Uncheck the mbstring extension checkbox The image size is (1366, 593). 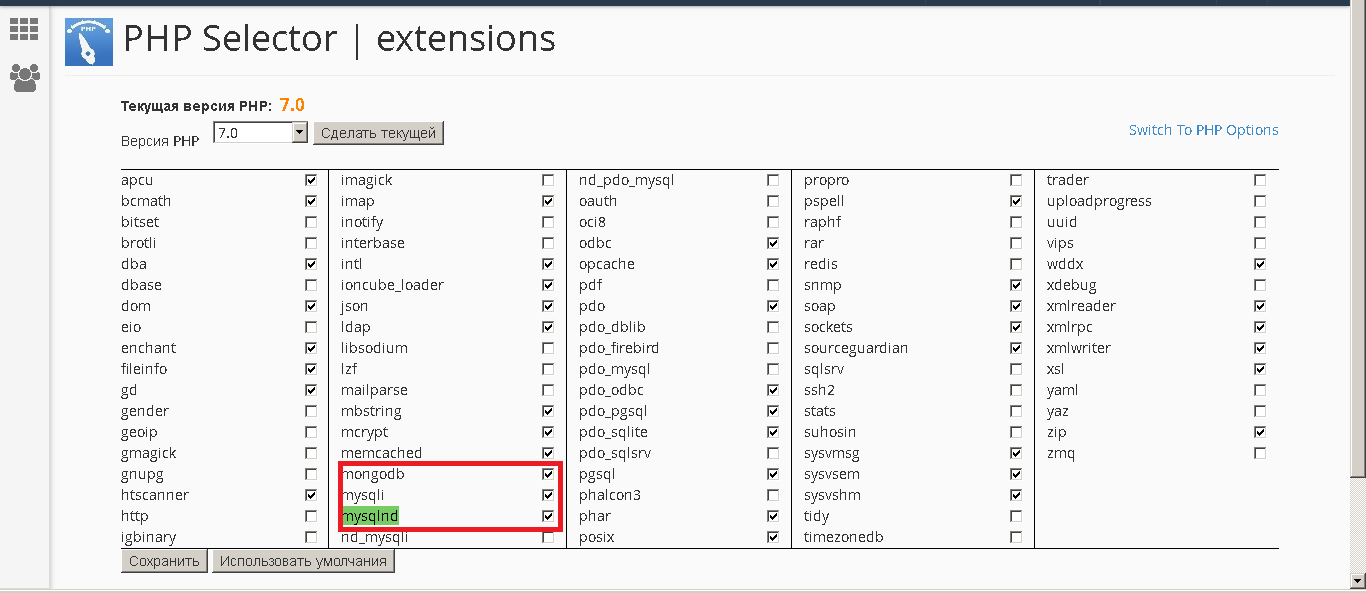(x=548, y=411)
